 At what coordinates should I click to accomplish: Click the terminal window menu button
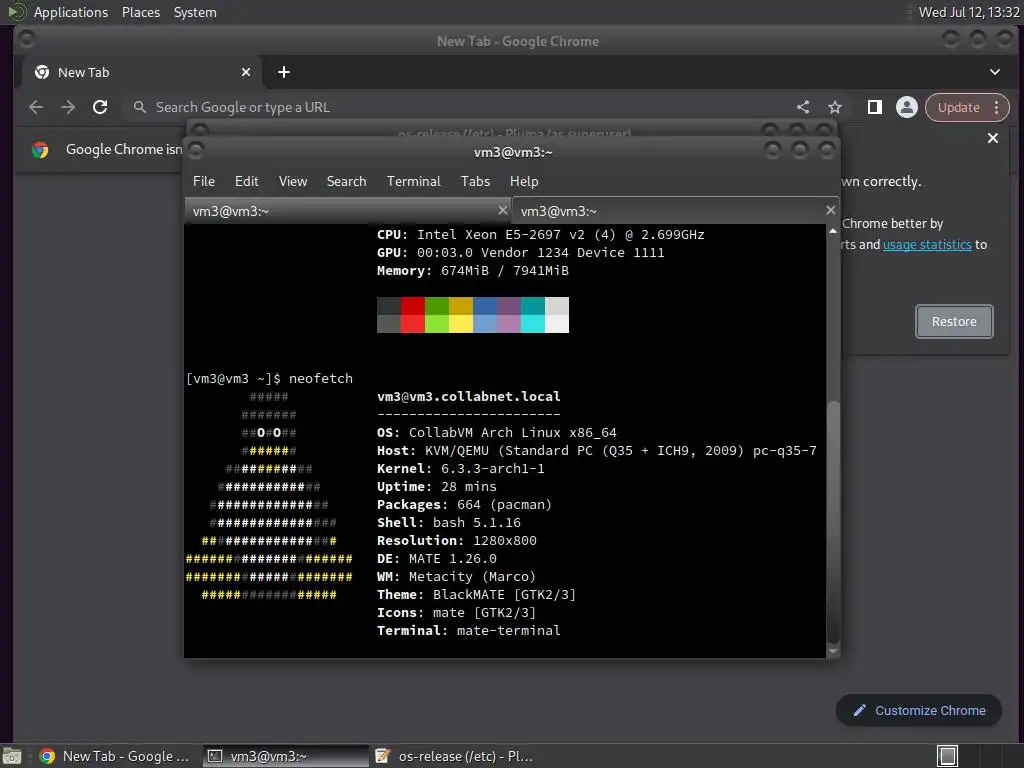tap(196, 151)
